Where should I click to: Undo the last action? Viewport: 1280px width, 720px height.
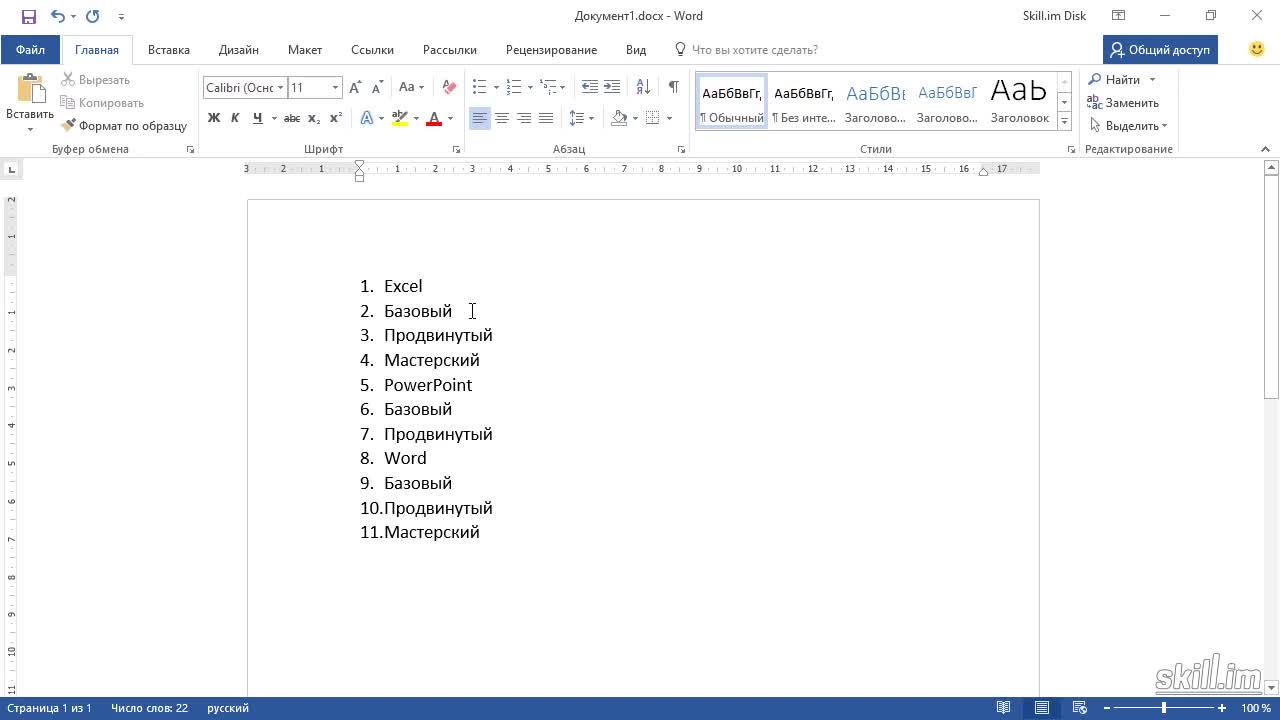57,16
